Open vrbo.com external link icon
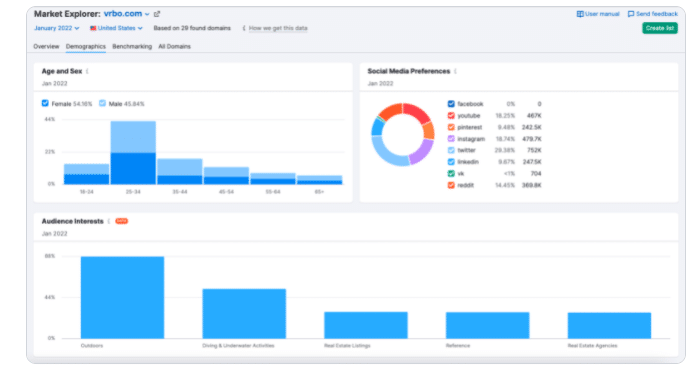The width and height of the screenshot is (699, 377). click(157, 14)
